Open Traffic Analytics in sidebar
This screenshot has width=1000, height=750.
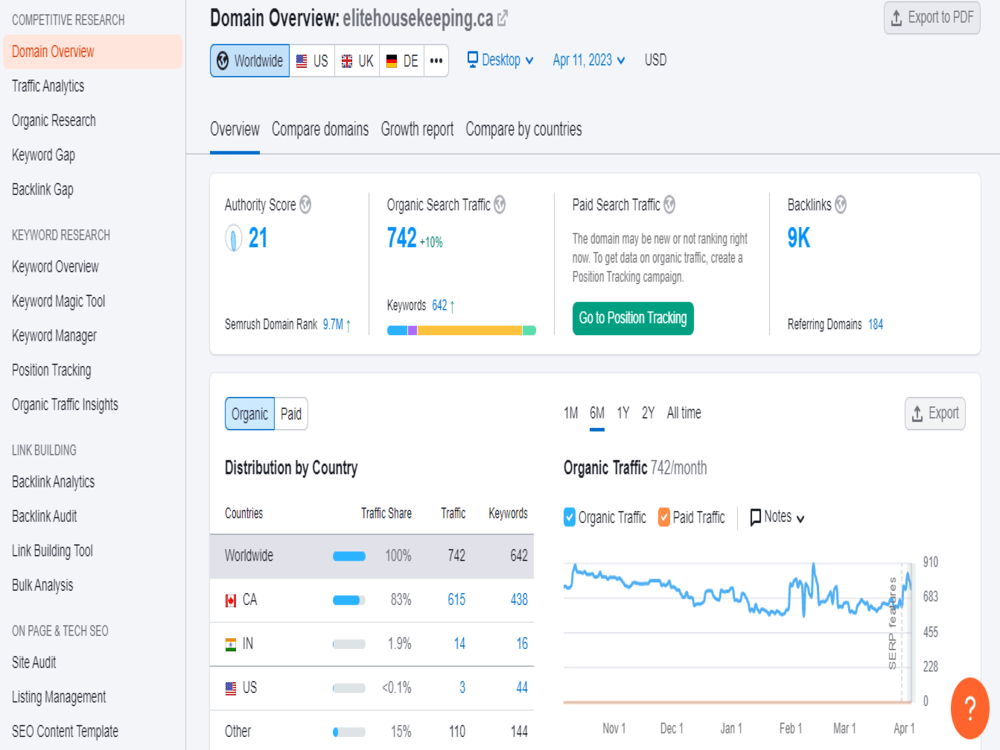tap(48, 86)
